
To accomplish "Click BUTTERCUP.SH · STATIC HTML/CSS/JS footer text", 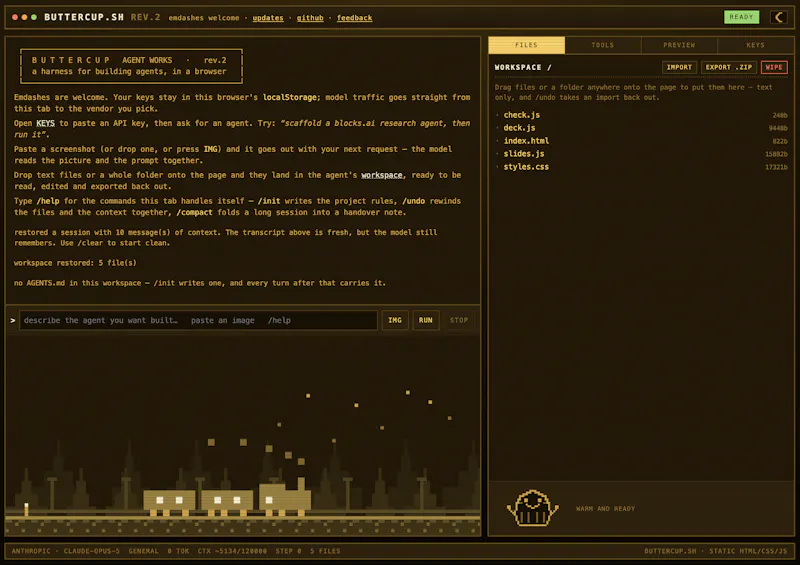I will tap(716, 551).
